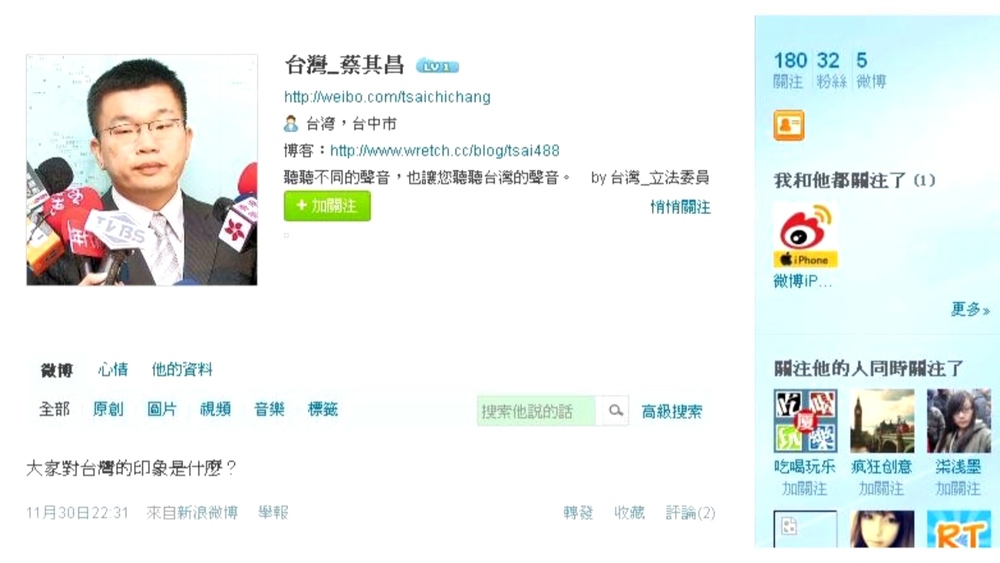Click the LV1 level badge

[x=438, y=66]
